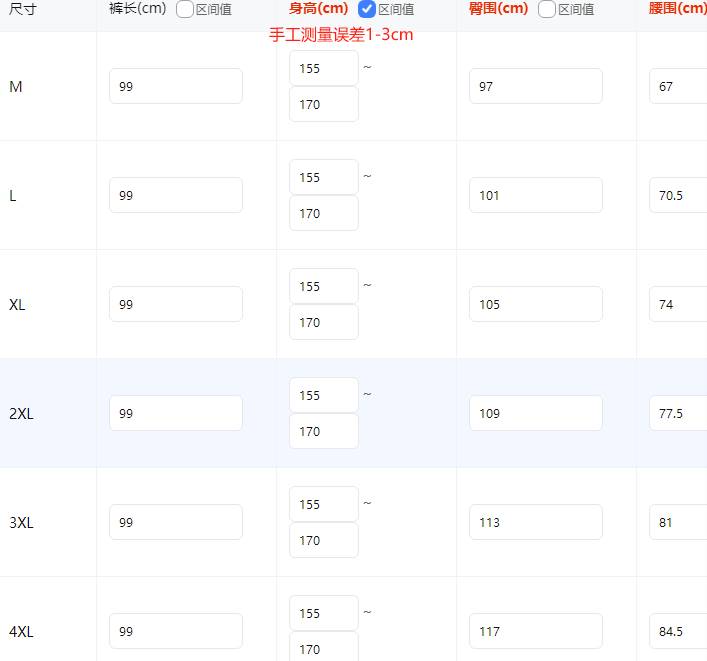Click the 腰围 field showing 84.5
Image resolution: width=707 pixels, height=661 pixels.
point(678,631)
